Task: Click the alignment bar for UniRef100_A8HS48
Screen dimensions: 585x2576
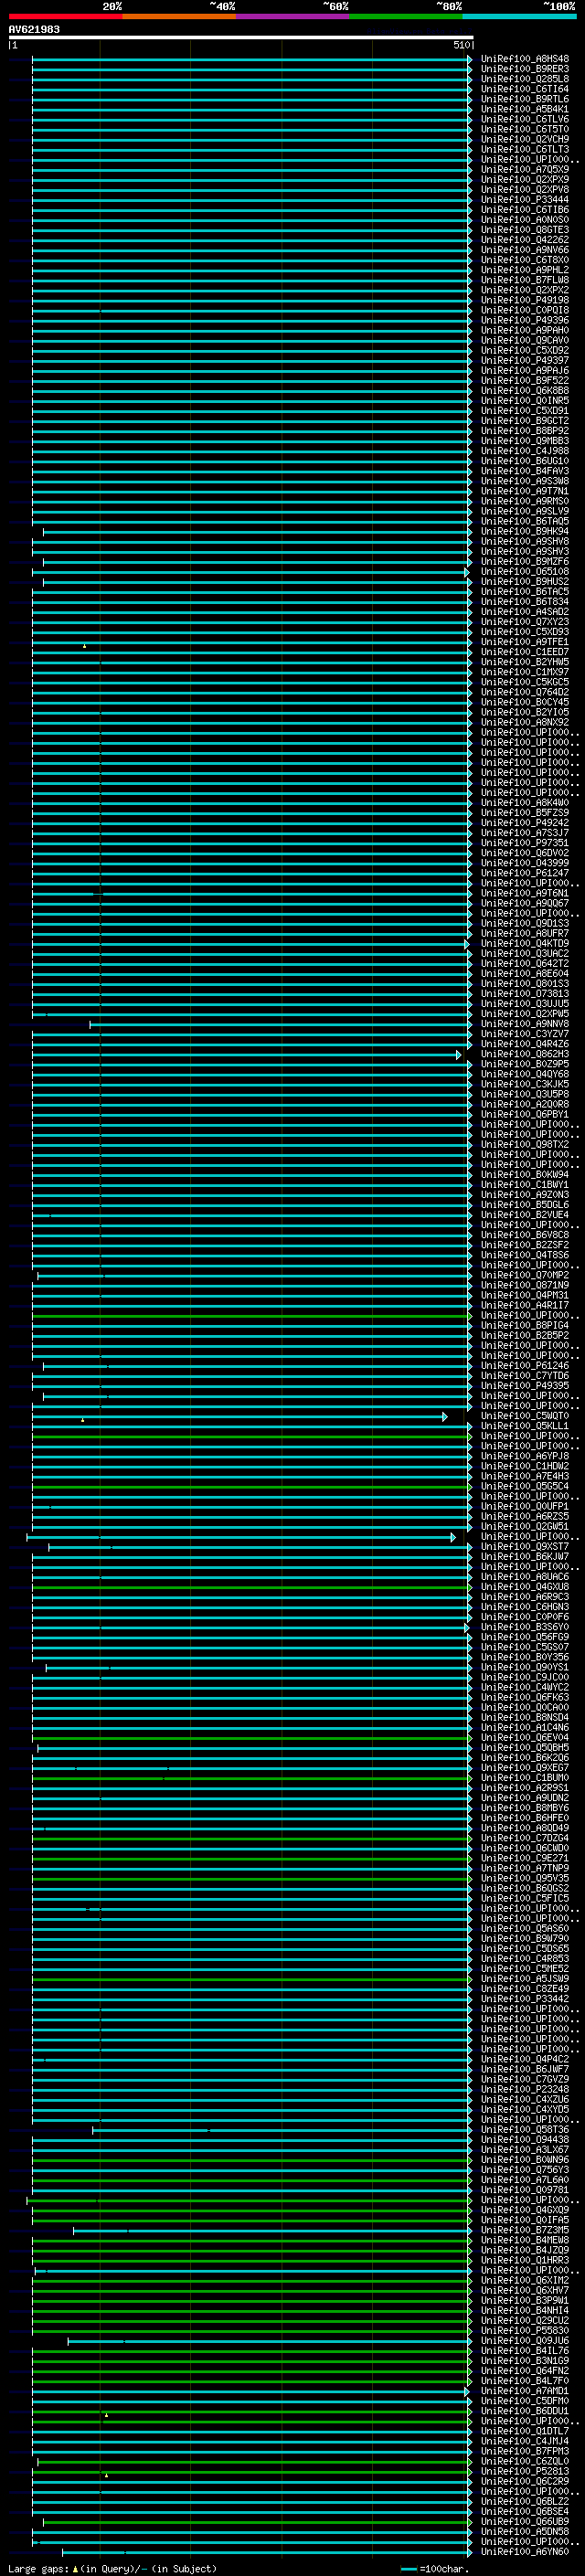Action: tap(252, 59)
